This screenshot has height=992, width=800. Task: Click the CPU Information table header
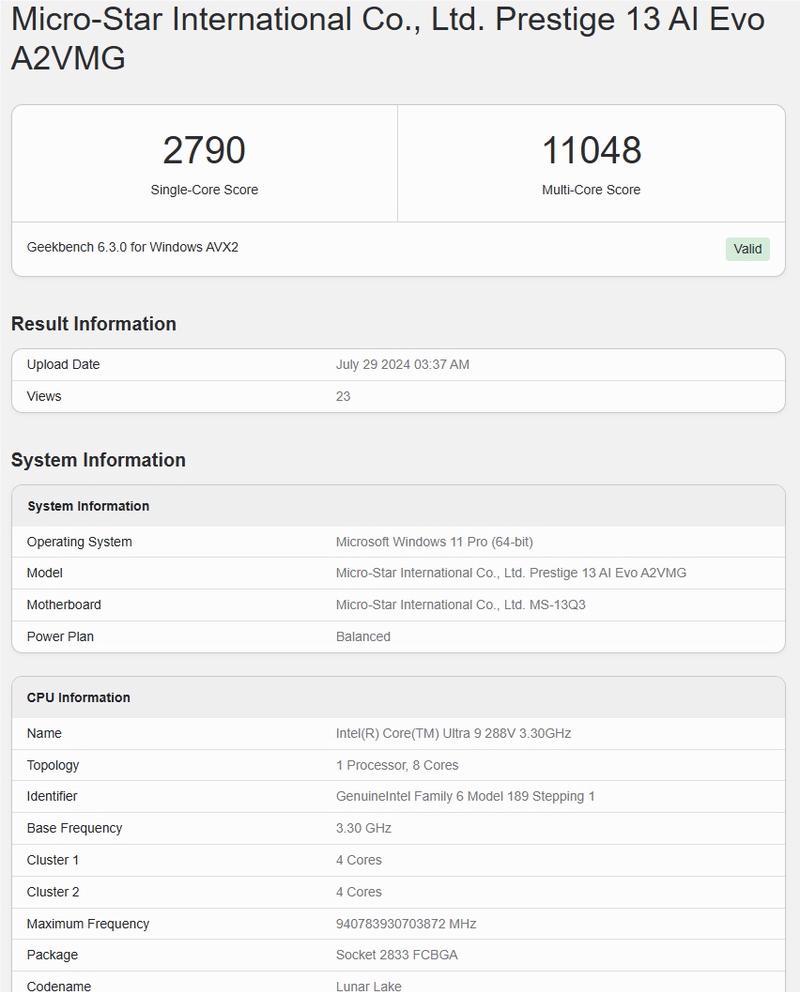pos(398,697)
